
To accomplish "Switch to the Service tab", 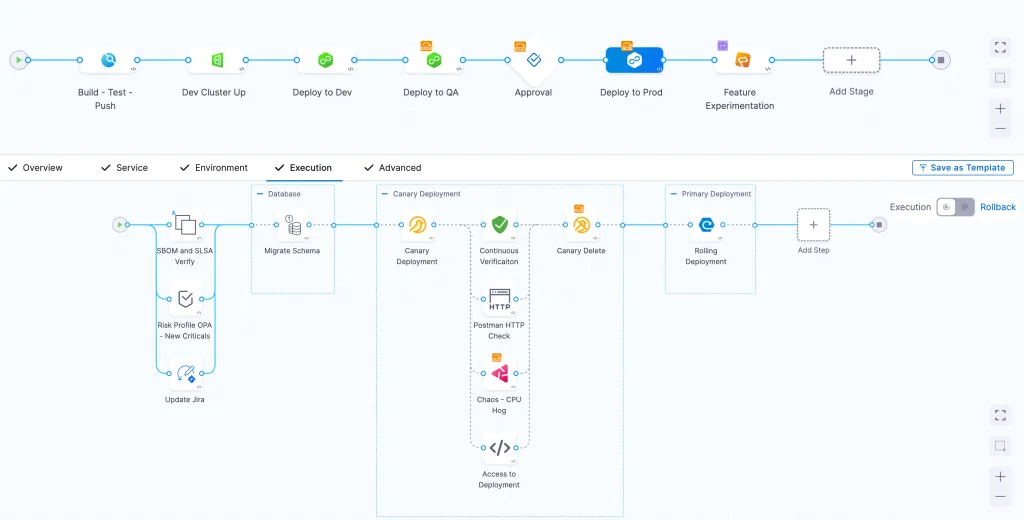I will click(124, 168).
